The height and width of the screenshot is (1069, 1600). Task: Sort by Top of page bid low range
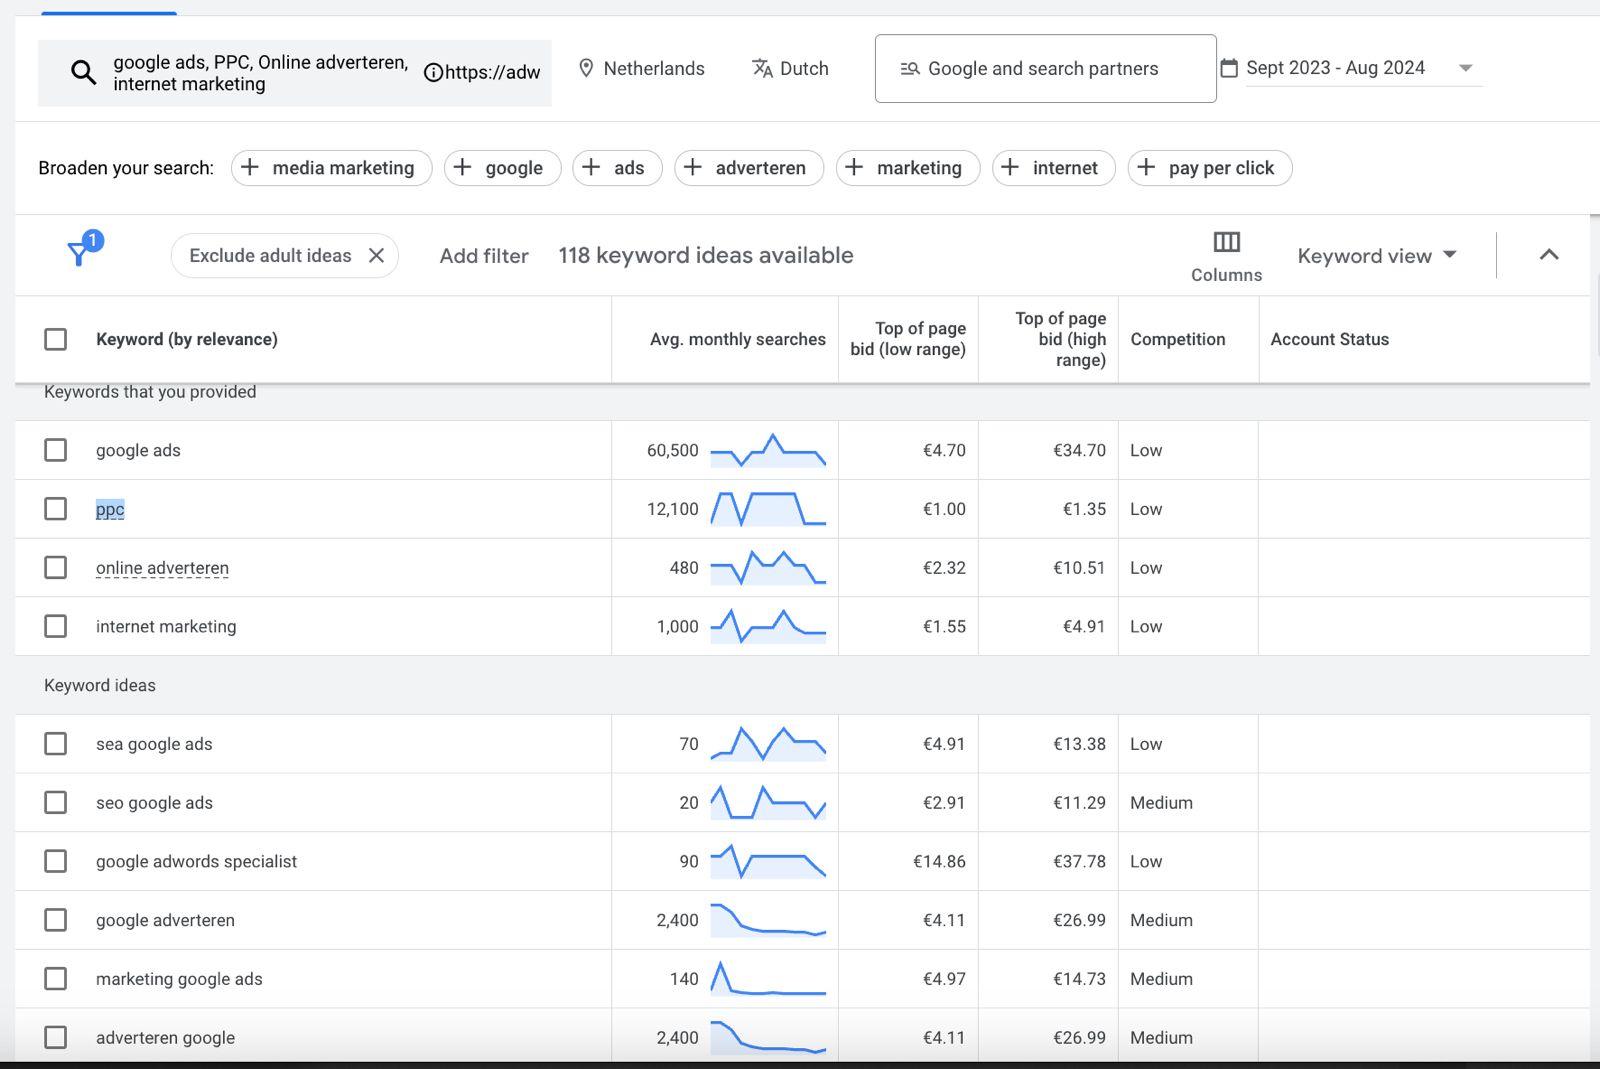point(908,339)
